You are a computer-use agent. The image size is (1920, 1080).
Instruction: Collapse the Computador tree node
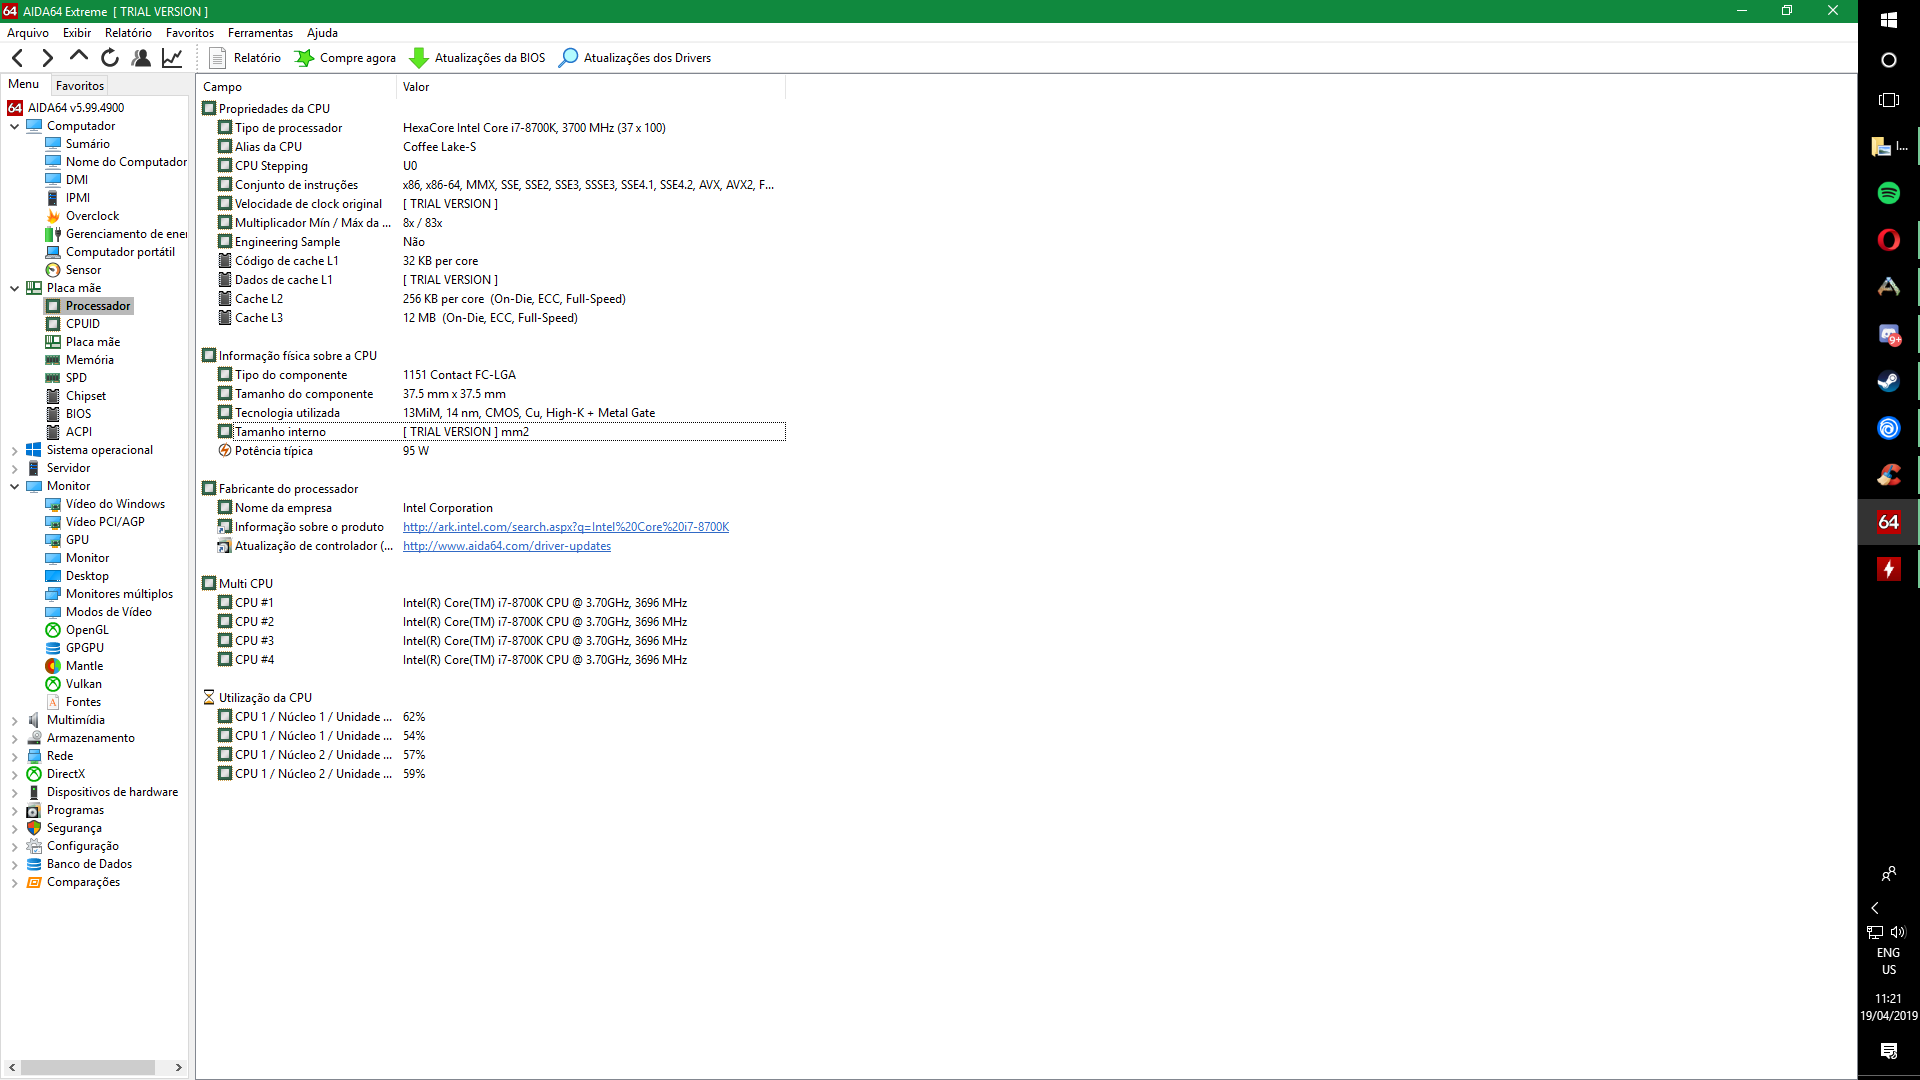point(15,126)
